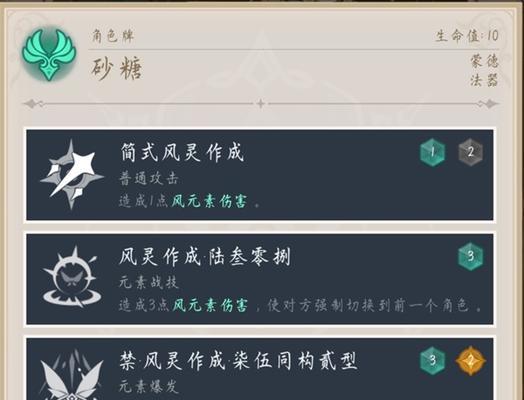Select the 禁·风灵作成·柒伍同构贰型 skill title
This screenshot has width=524, height=400.
pyautogui.click(x=238, y=361)
